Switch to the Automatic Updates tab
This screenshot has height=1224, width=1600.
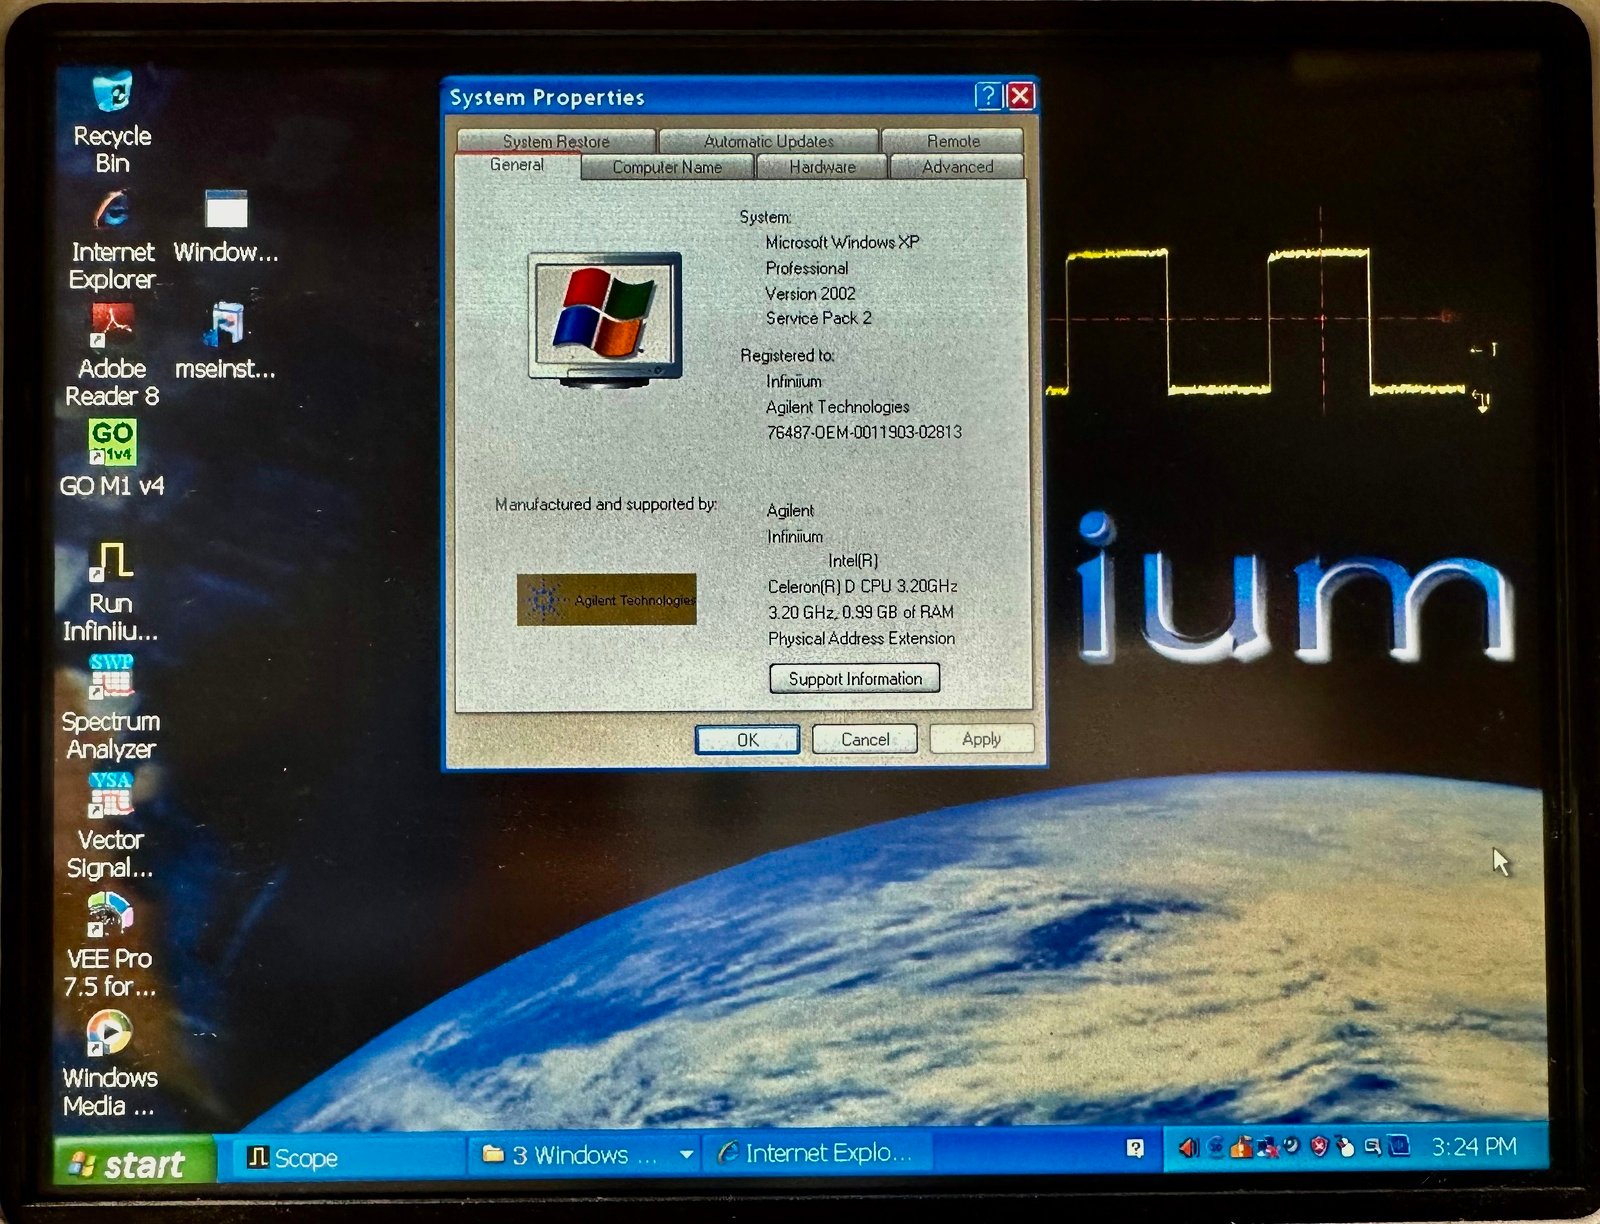point(768,141)
